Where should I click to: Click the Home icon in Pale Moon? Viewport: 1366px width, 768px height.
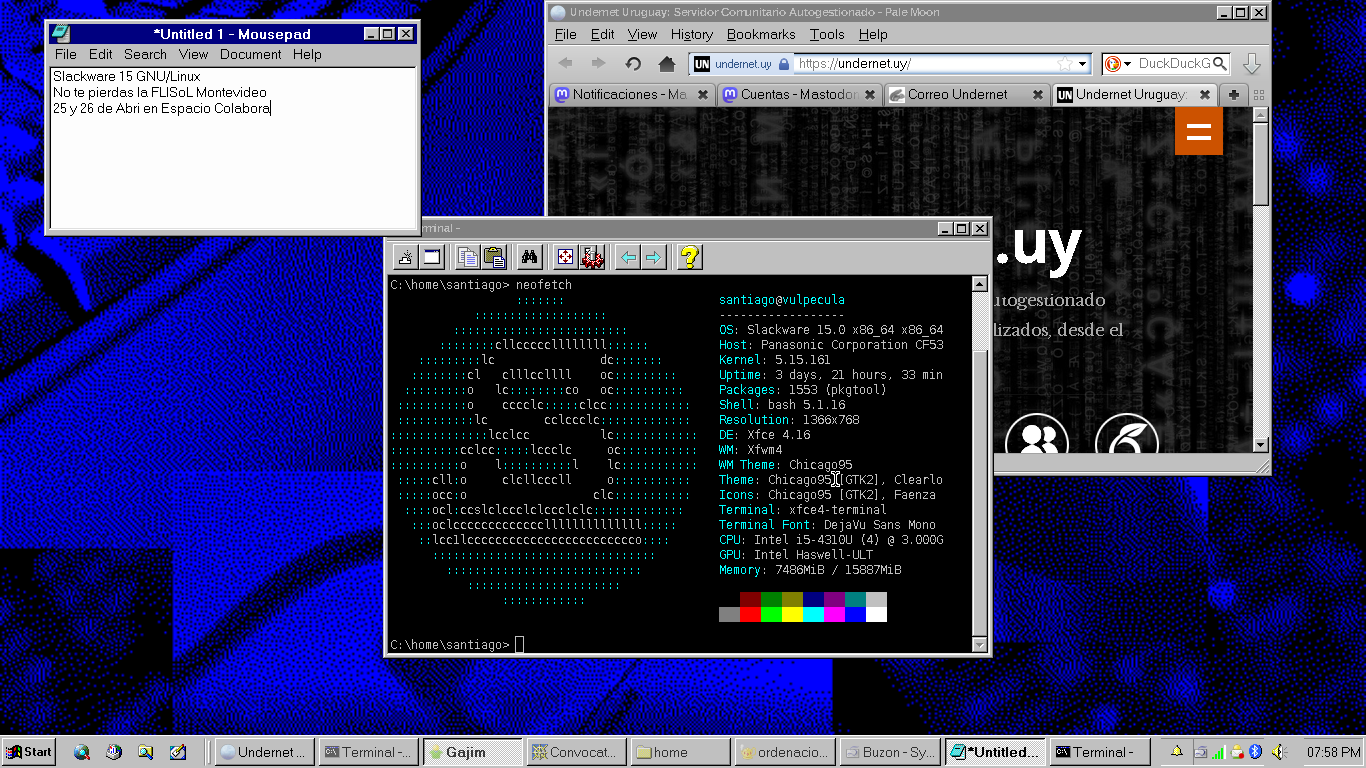point(667,64)
